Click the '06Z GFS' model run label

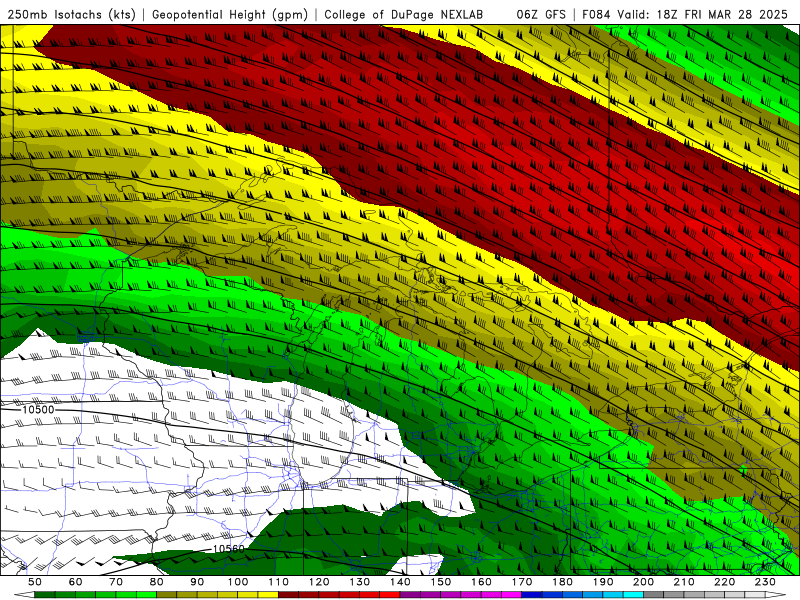(541, 15)
